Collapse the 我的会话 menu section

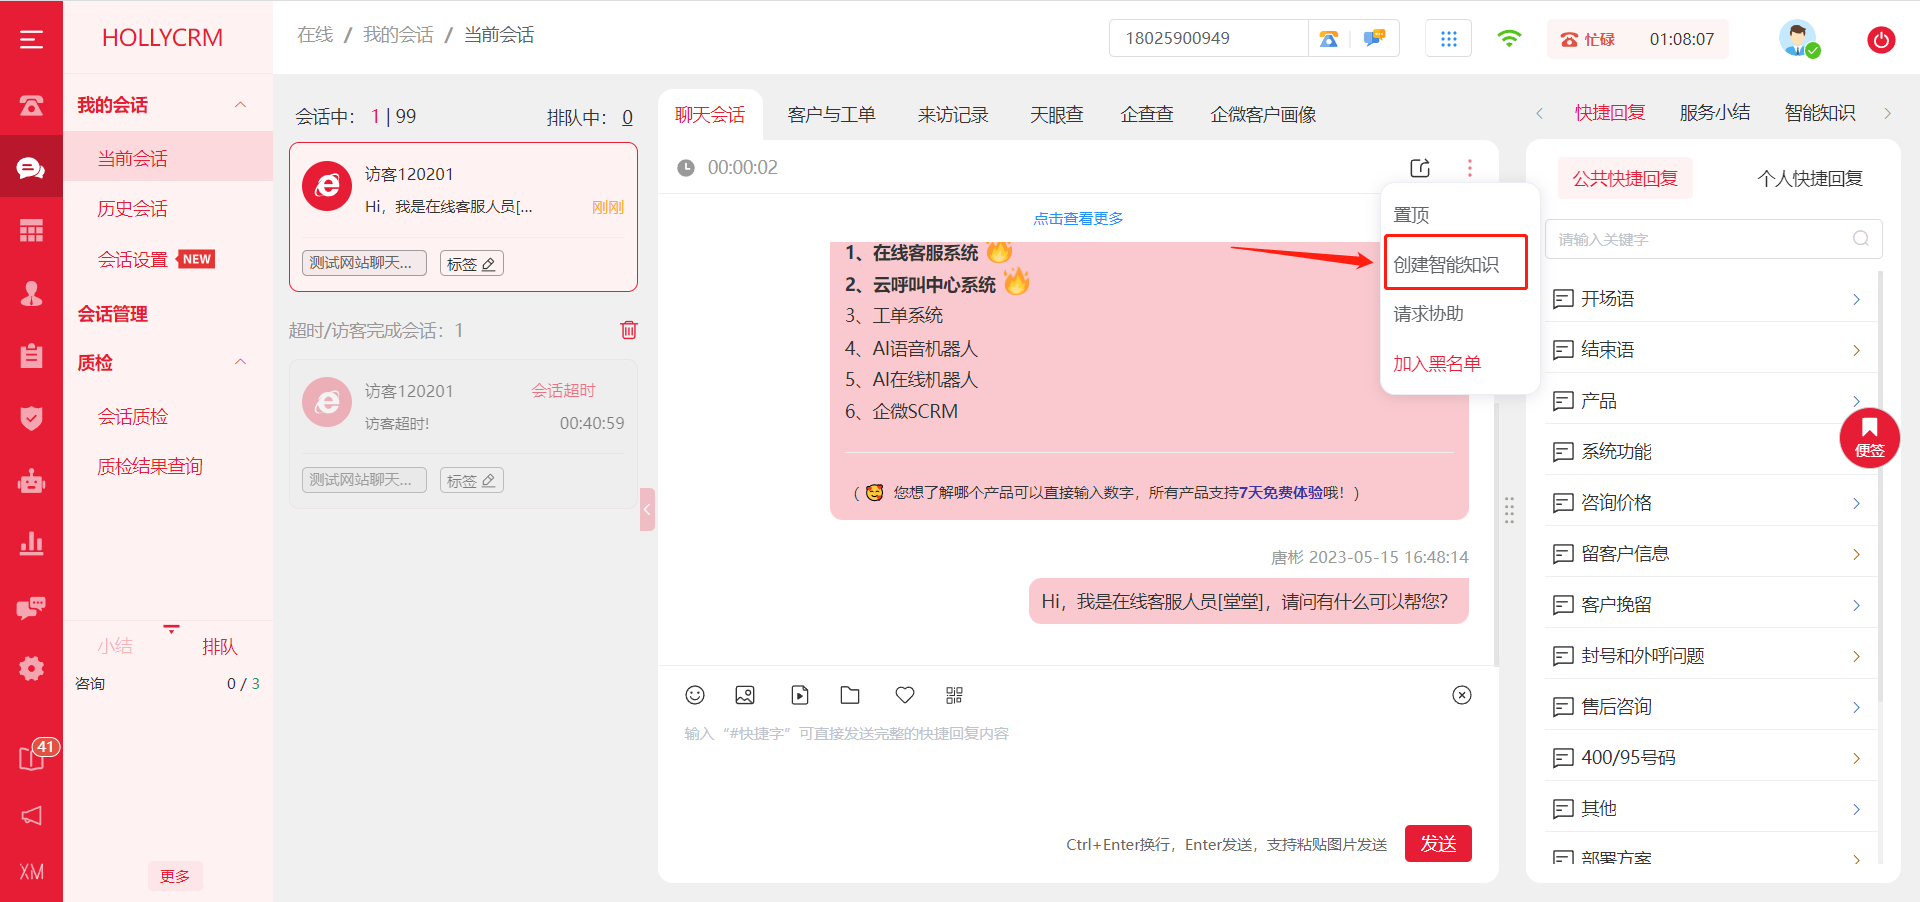(x=240, y=105)
